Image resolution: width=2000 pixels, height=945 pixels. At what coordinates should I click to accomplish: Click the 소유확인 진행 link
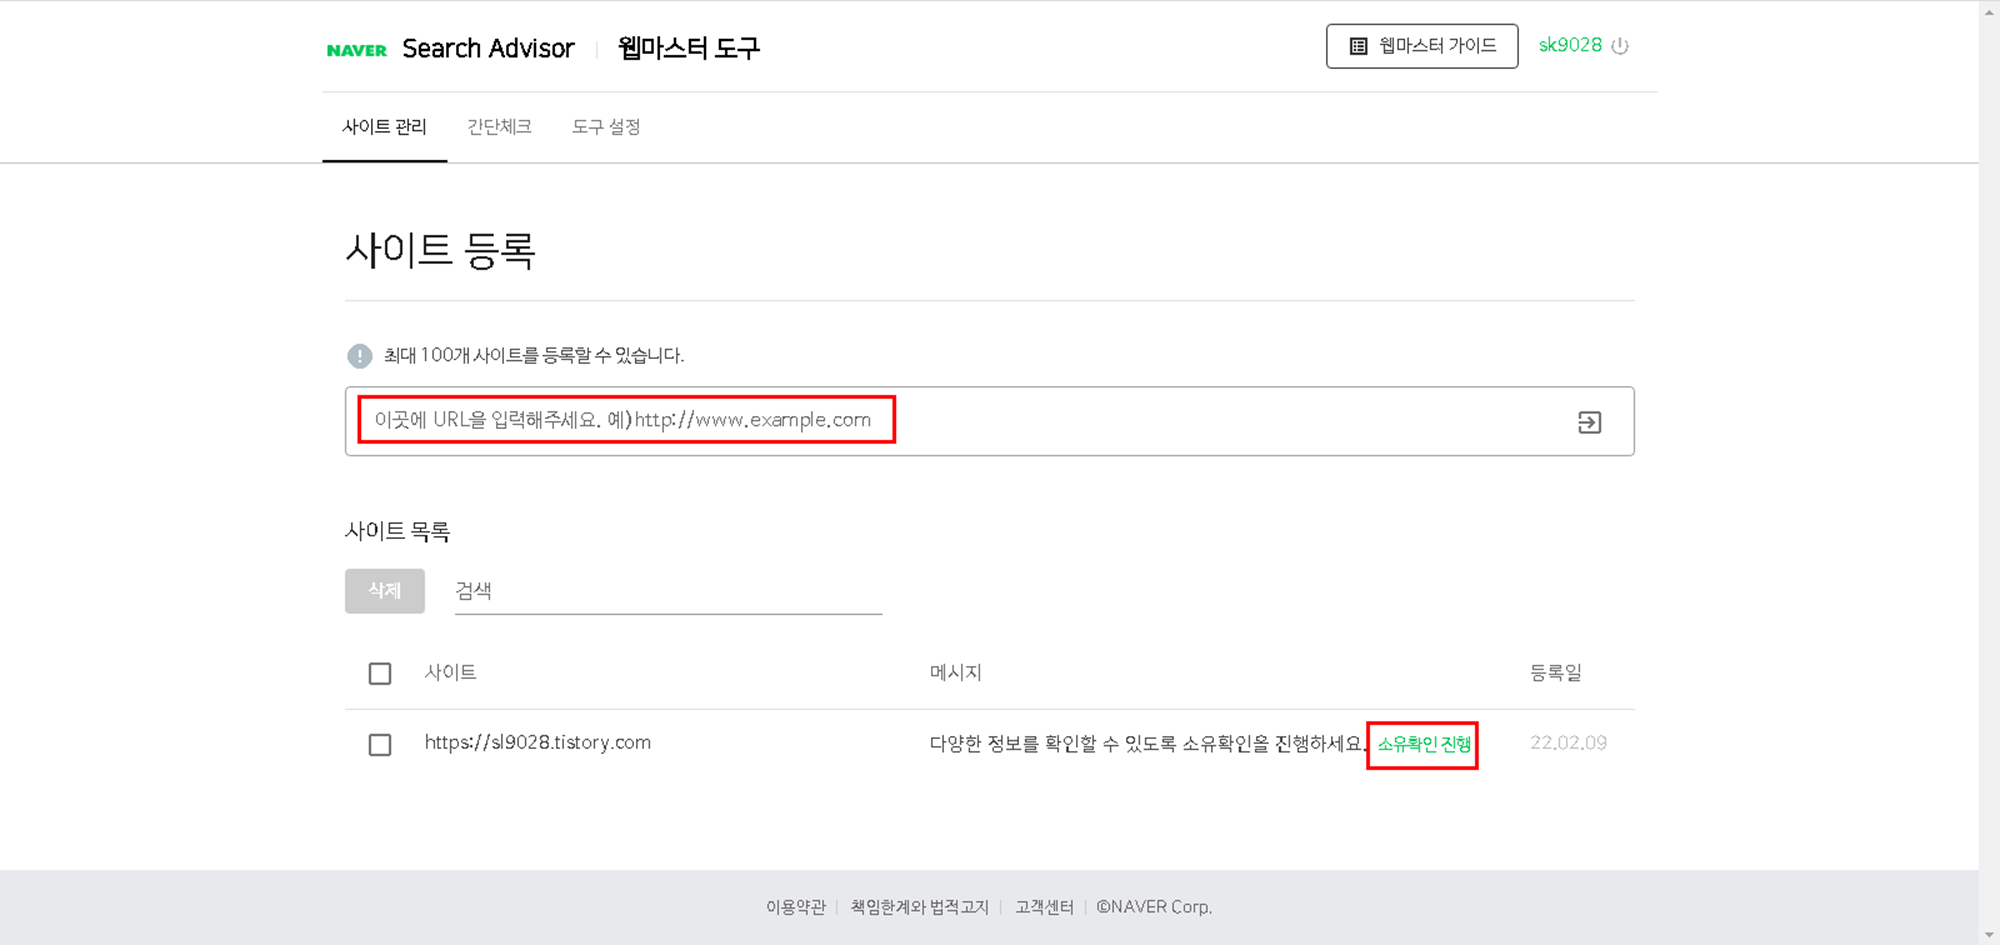pos(1424,744)
